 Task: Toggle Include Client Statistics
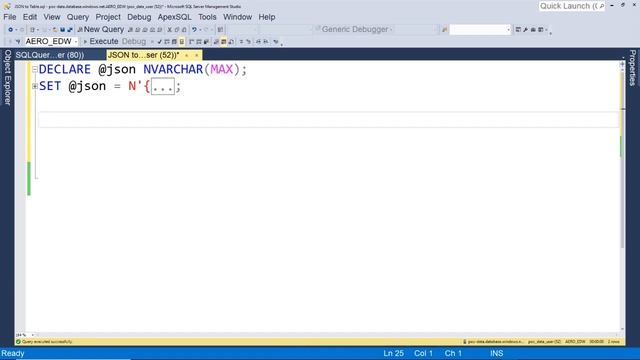click(206, 42)
